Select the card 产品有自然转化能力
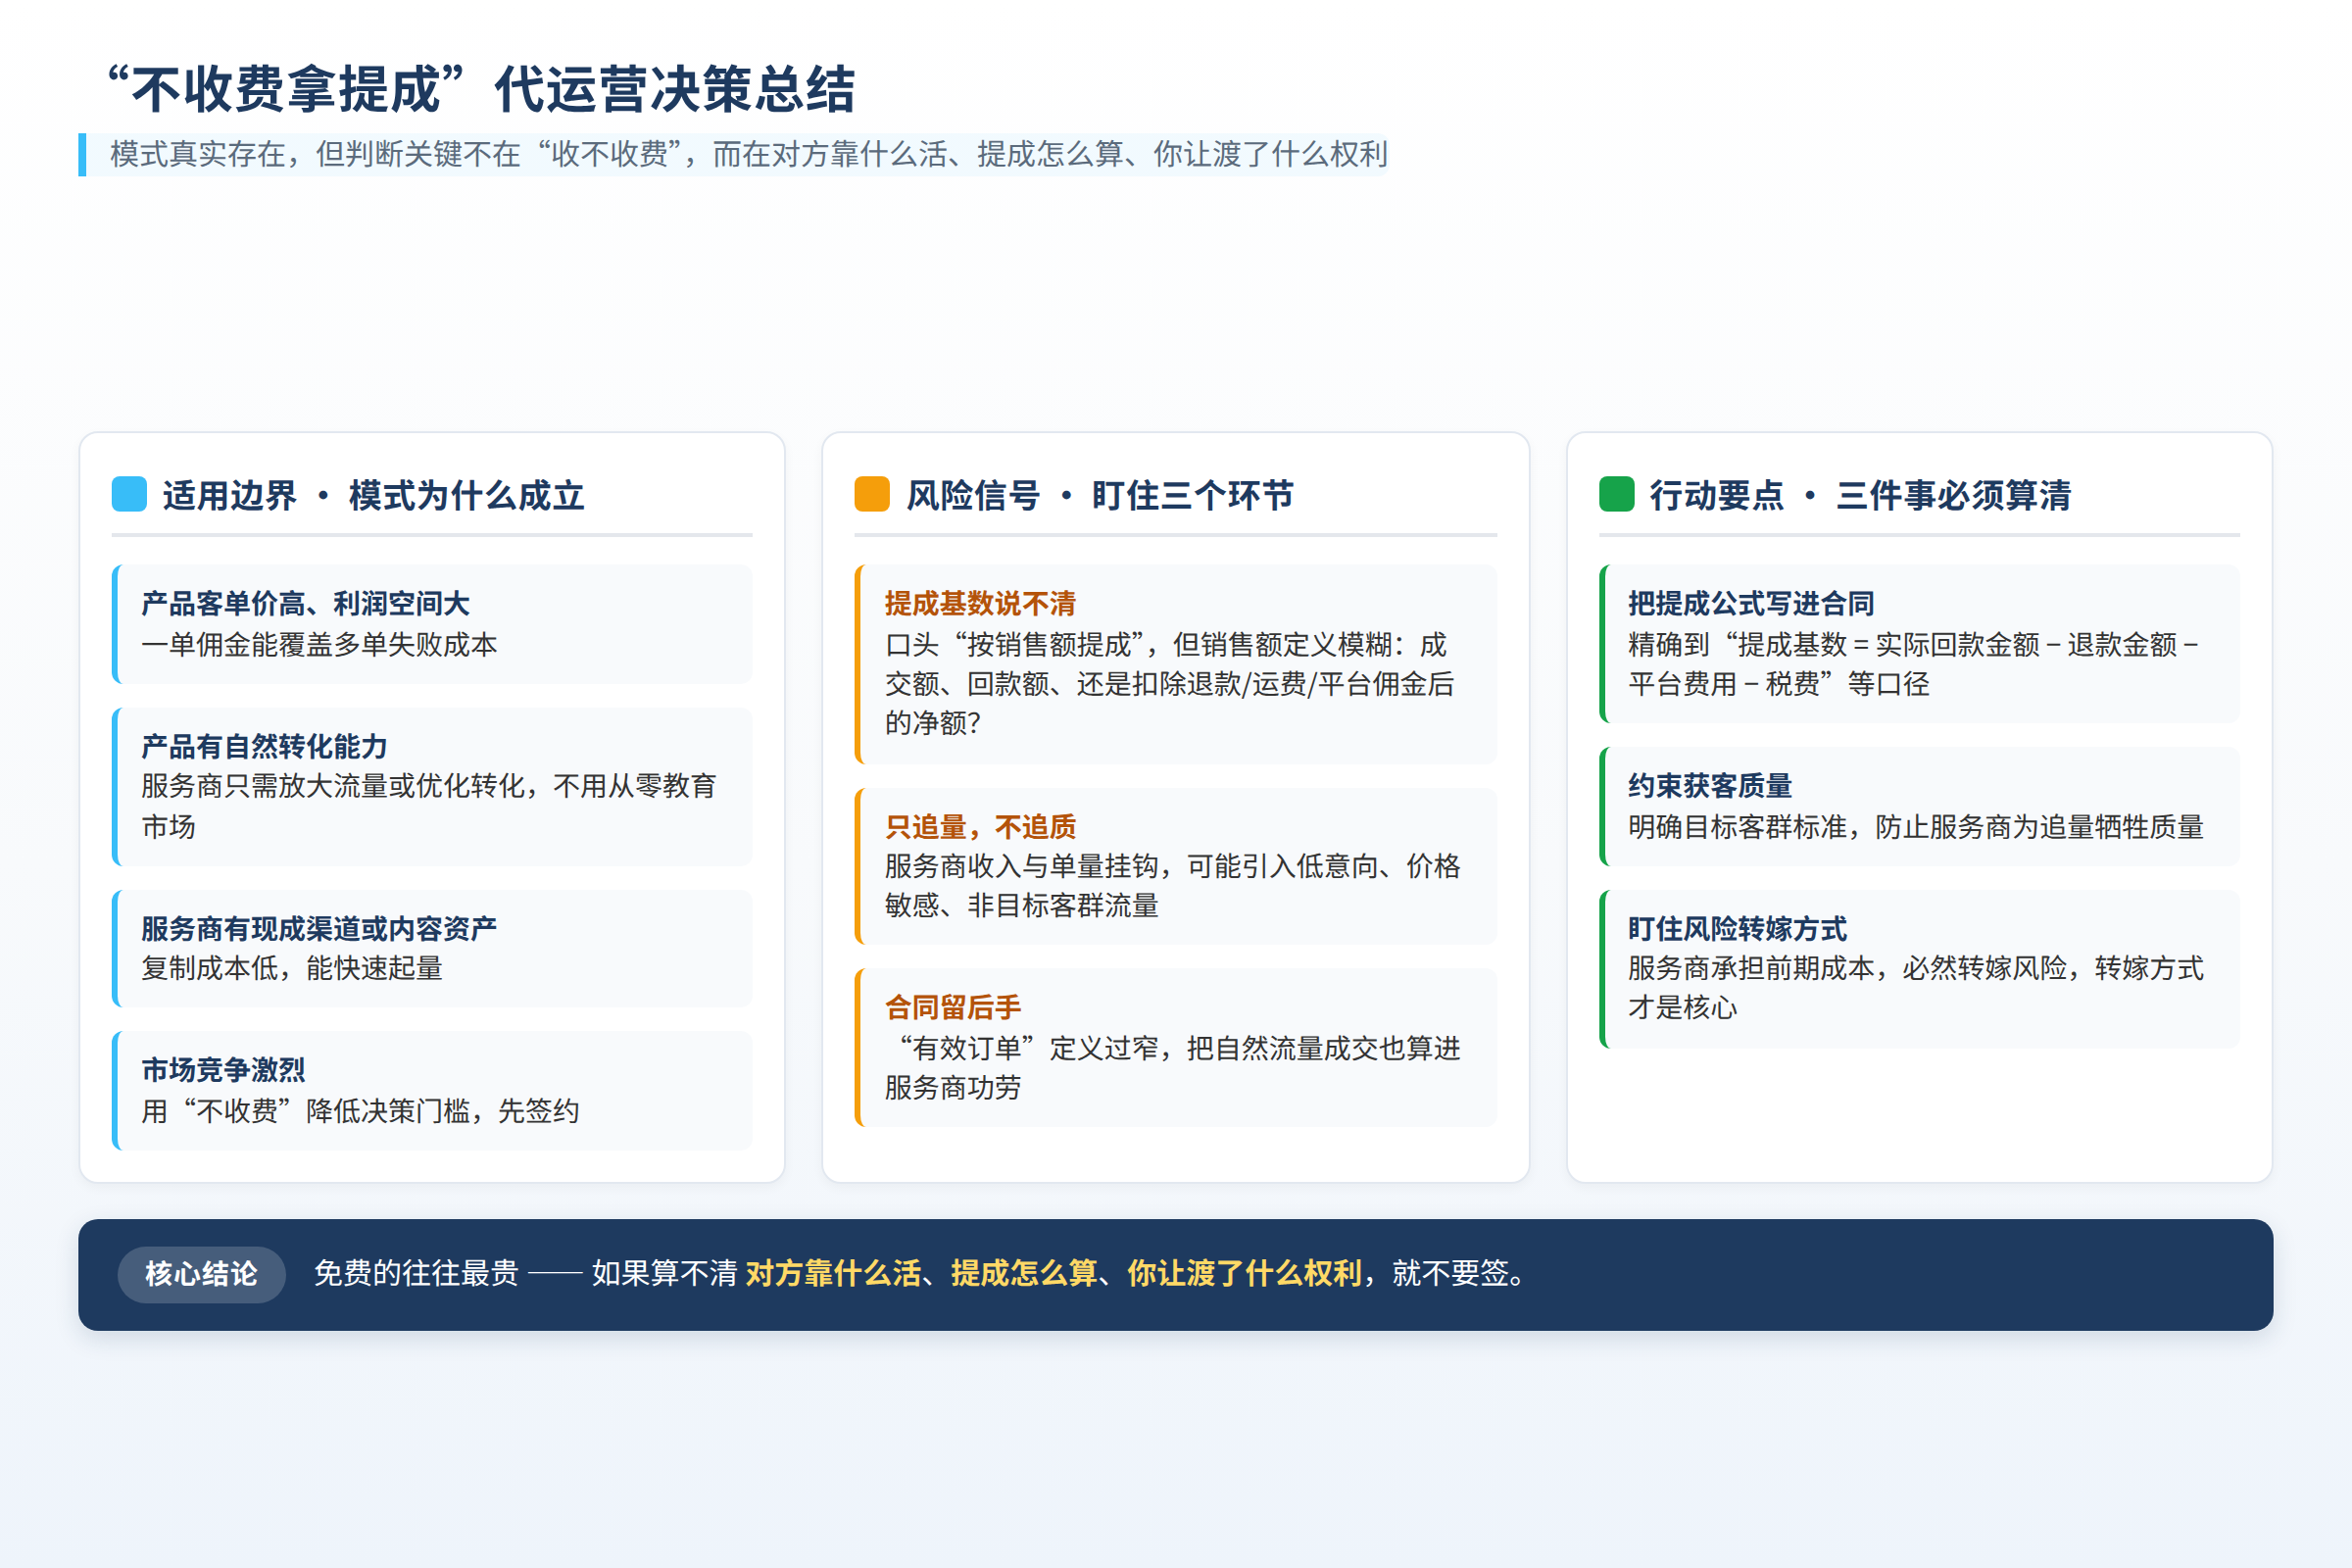This screenshot has height=1568, width=2352. (432, 786)
